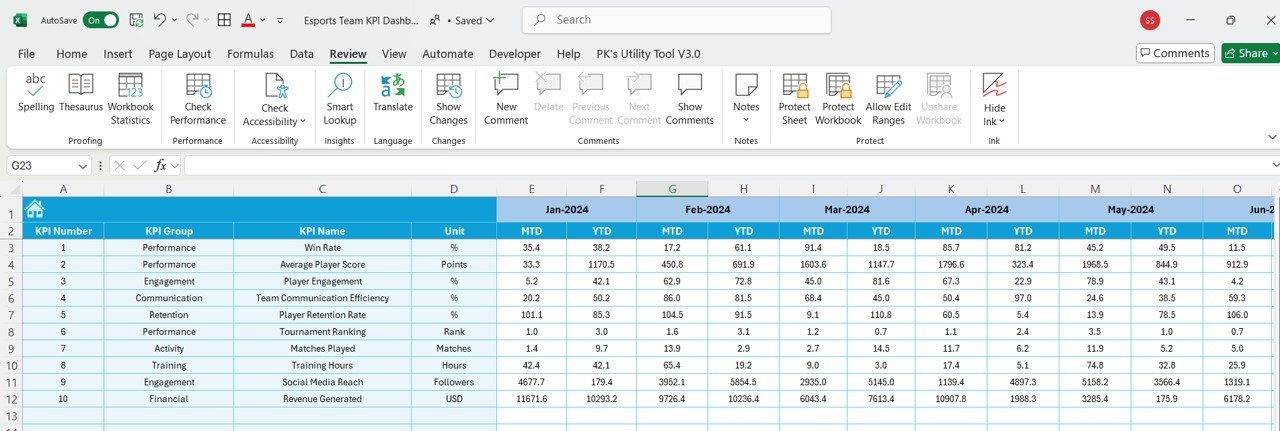Image resolution: width=1280 pixels, height=431 pixels.
Task: Click the Undo arrow
Action: point(160,20)
